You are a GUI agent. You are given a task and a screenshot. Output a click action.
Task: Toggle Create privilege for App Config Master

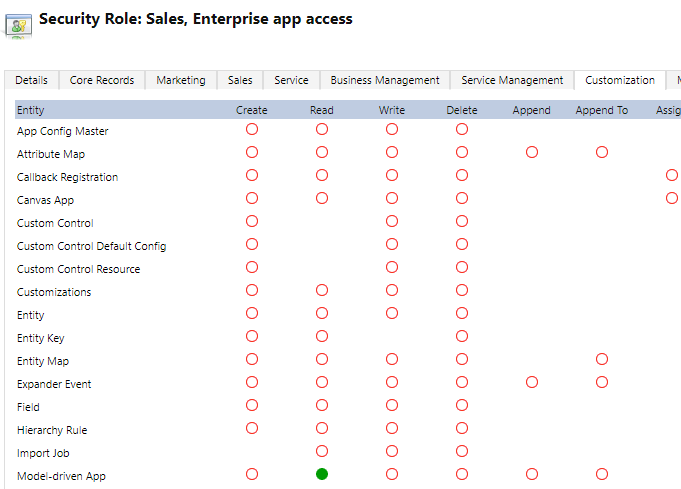(252, 130)
